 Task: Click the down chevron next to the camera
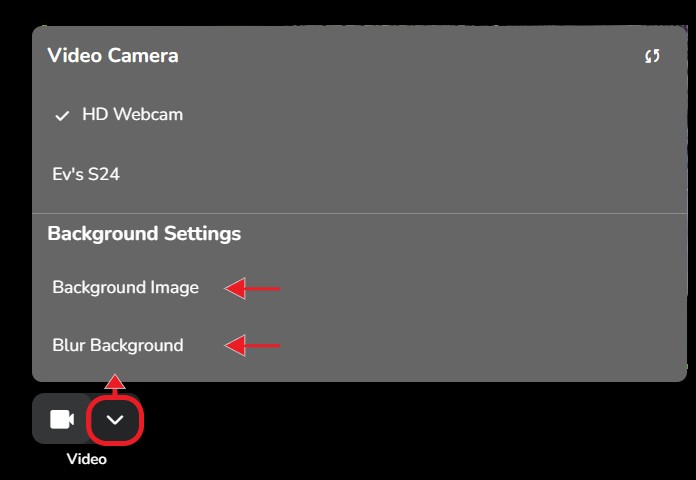[x=115, y=419]
